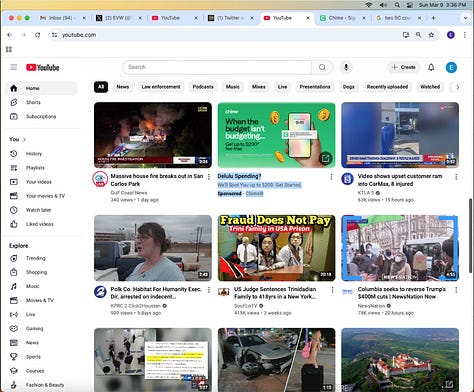
Task: Click the search magnifier button
Action: click(322, 67)
